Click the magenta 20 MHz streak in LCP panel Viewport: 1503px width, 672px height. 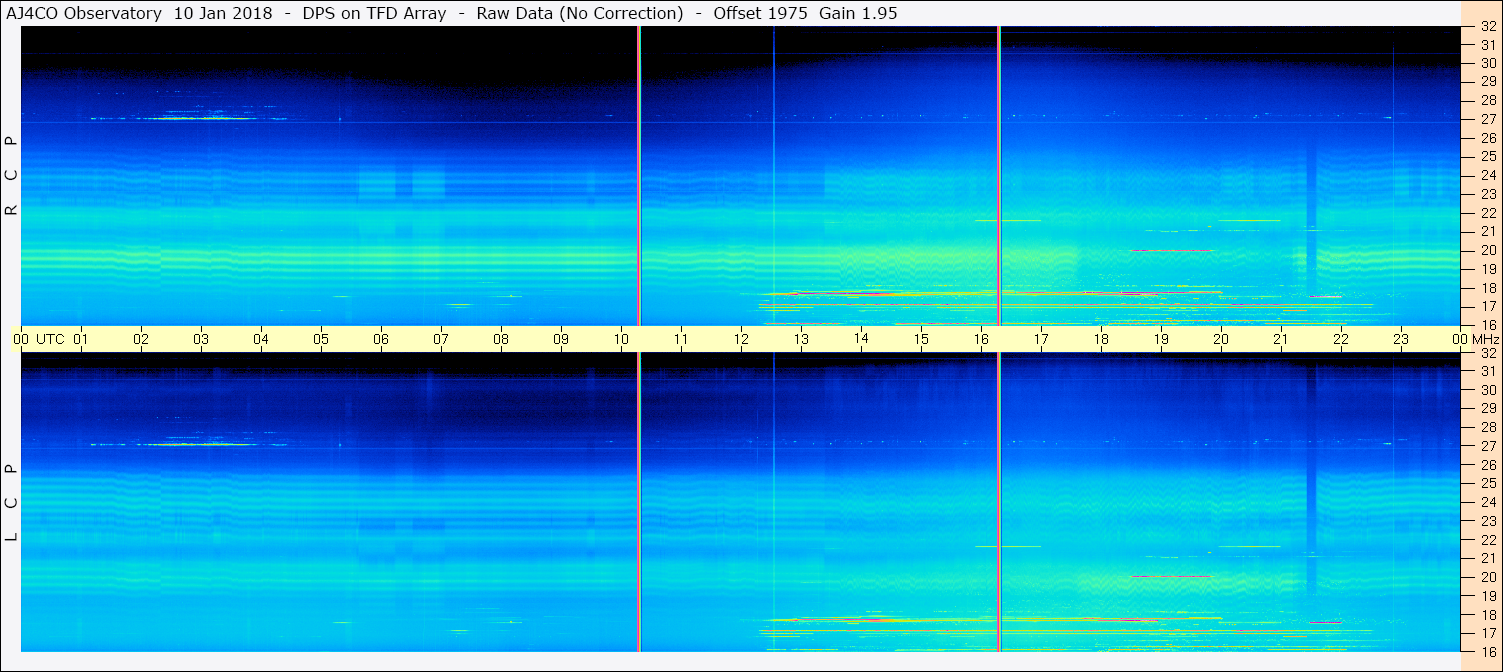(x=1171, y=576)
